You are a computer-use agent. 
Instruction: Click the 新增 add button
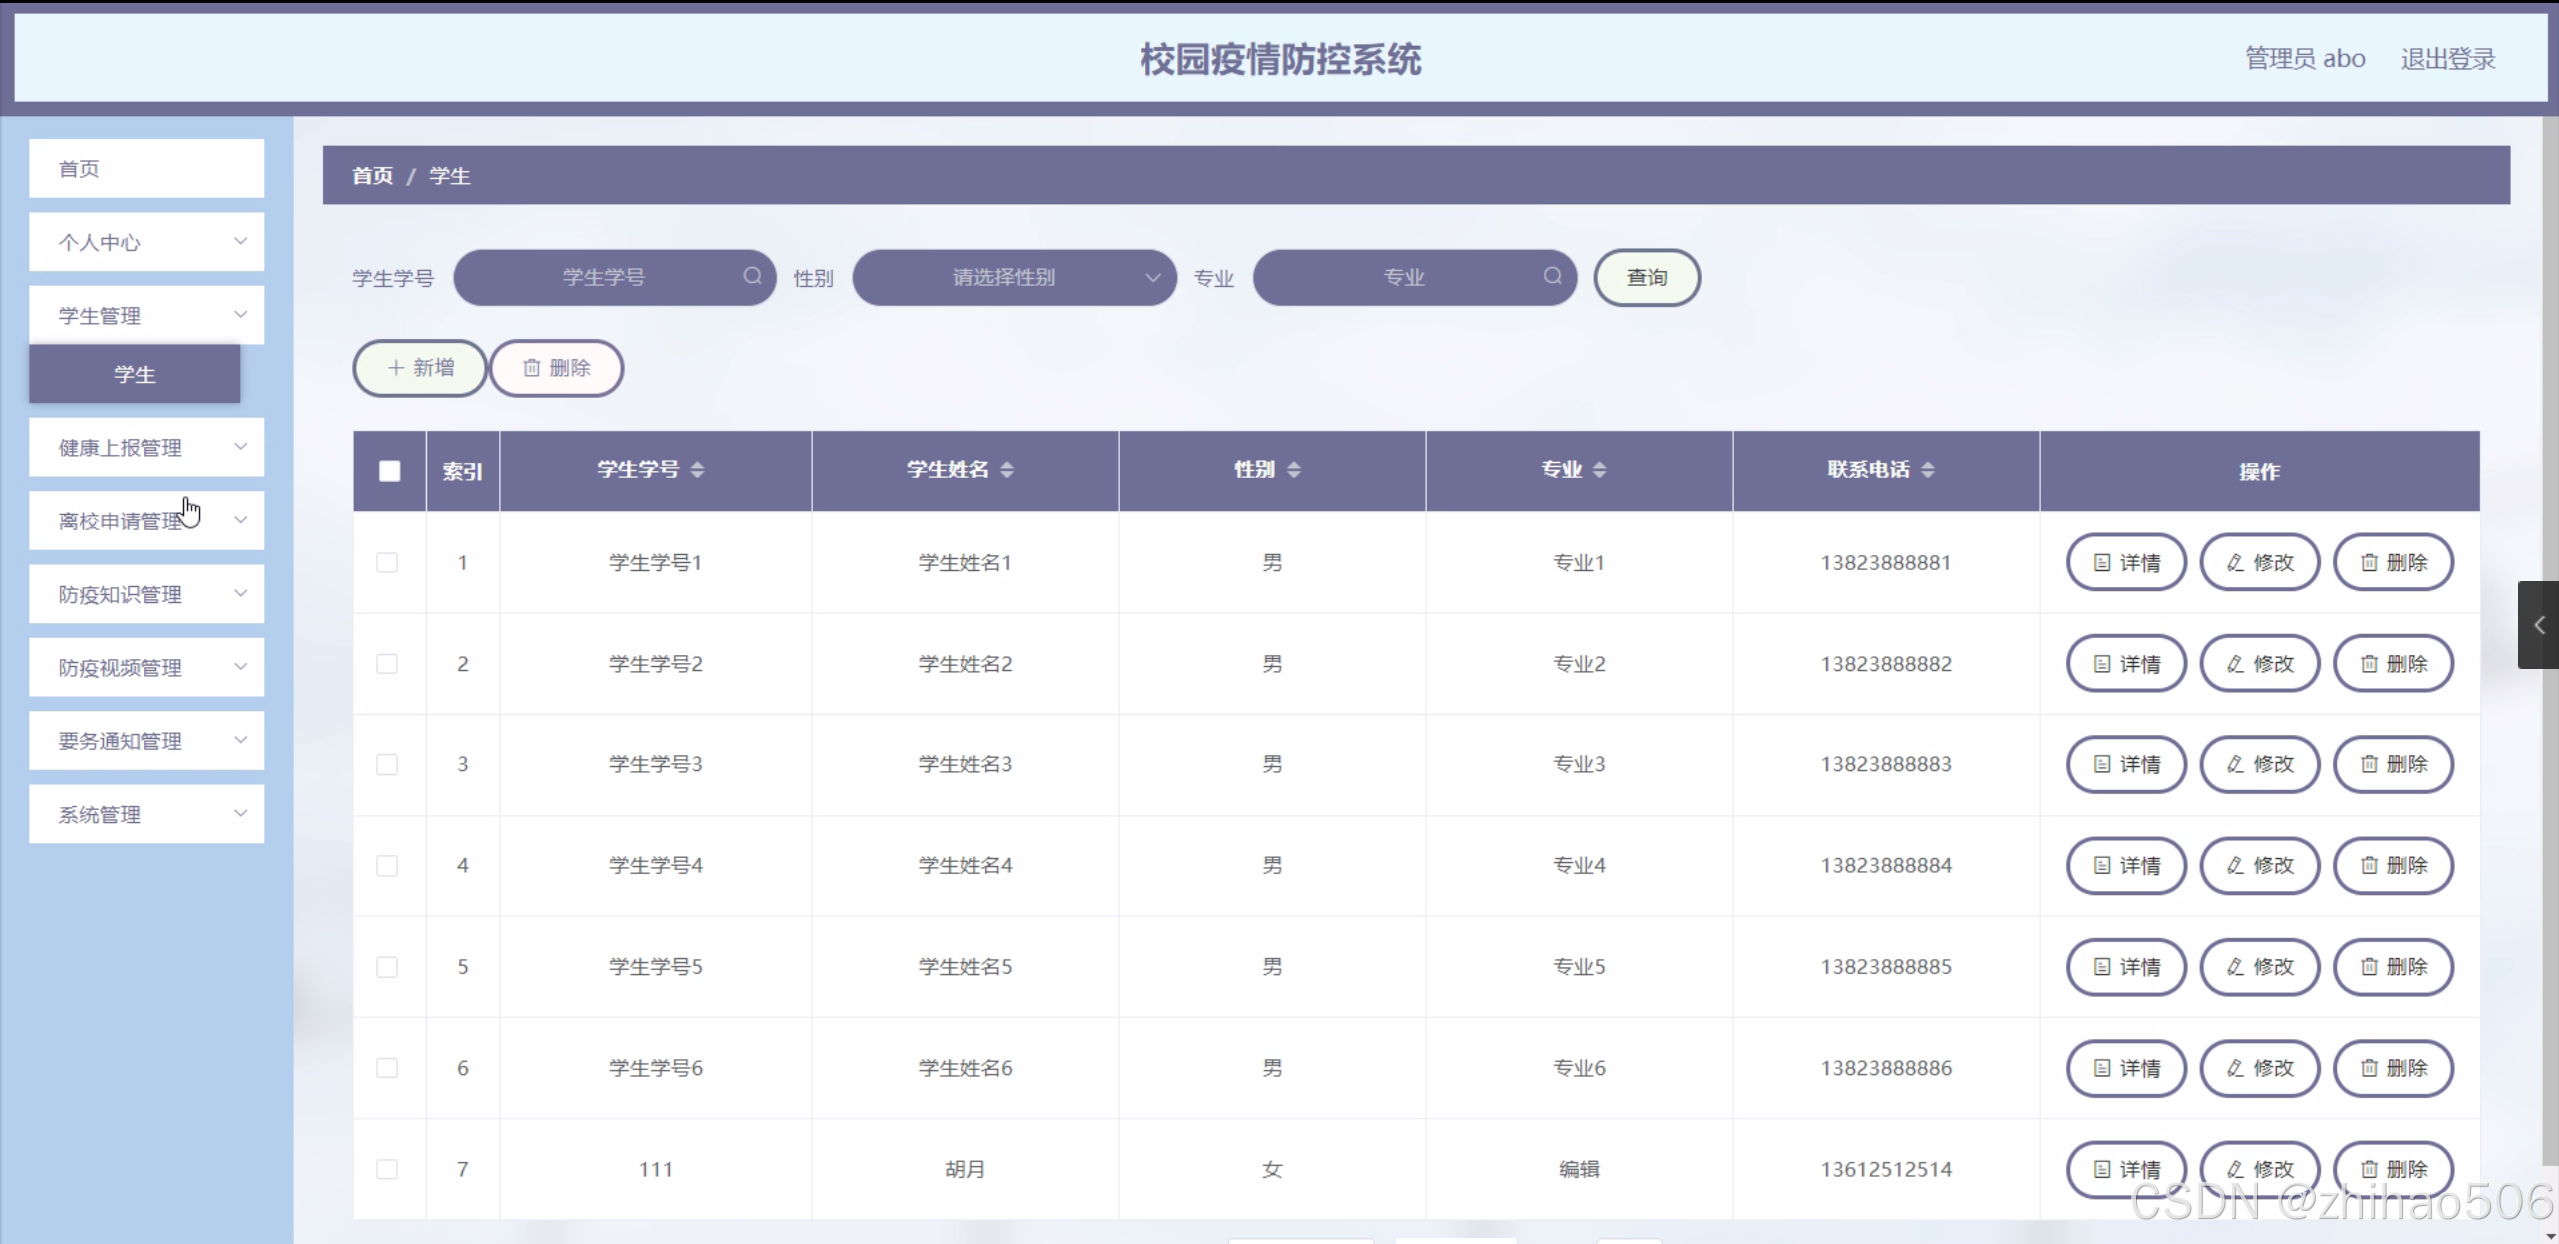click(x=420, y=368)
